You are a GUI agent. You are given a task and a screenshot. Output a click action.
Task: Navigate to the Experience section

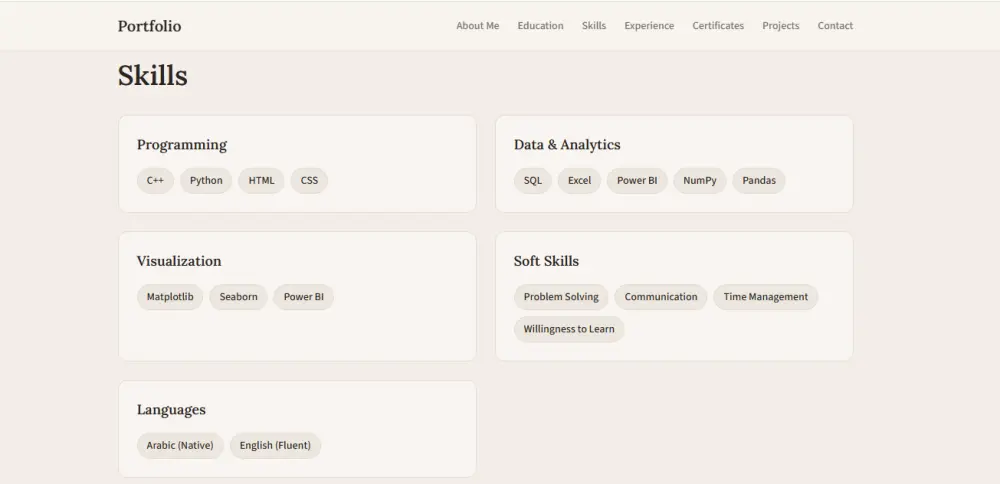(x=649, y=26)
